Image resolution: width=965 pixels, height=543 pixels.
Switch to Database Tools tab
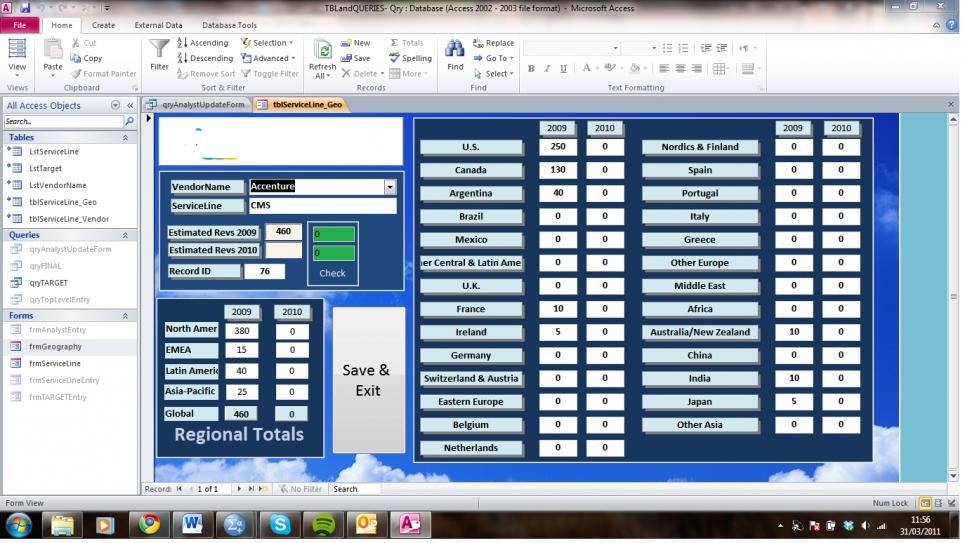(x=229, y=25)
